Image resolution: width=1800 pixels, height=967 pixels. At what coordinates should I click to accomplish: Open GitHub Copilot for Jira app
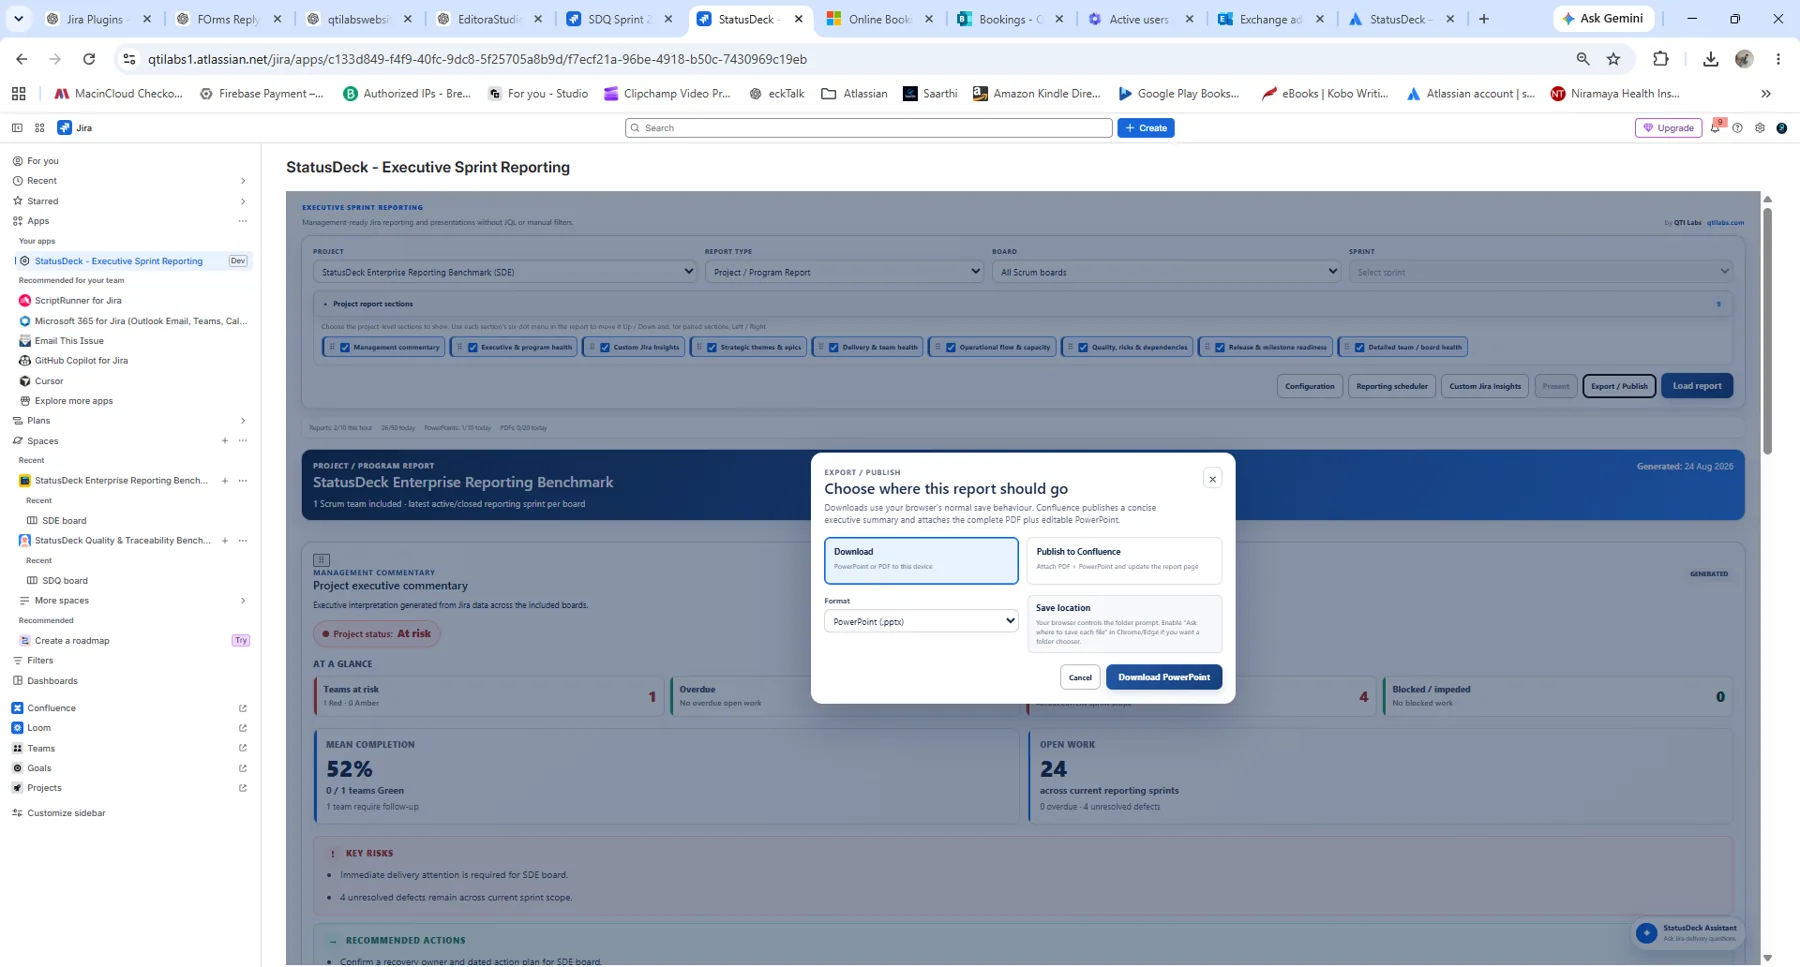tap(81, 360)
